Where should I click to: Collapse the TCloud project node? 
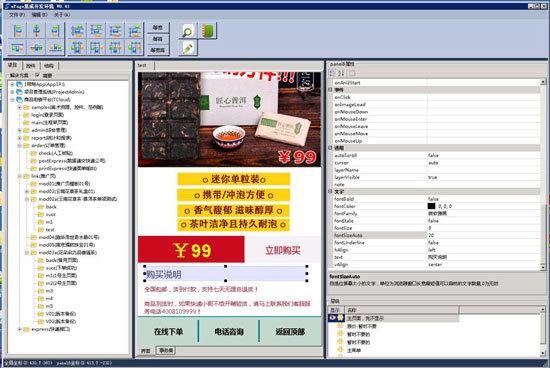click(12, 100)
